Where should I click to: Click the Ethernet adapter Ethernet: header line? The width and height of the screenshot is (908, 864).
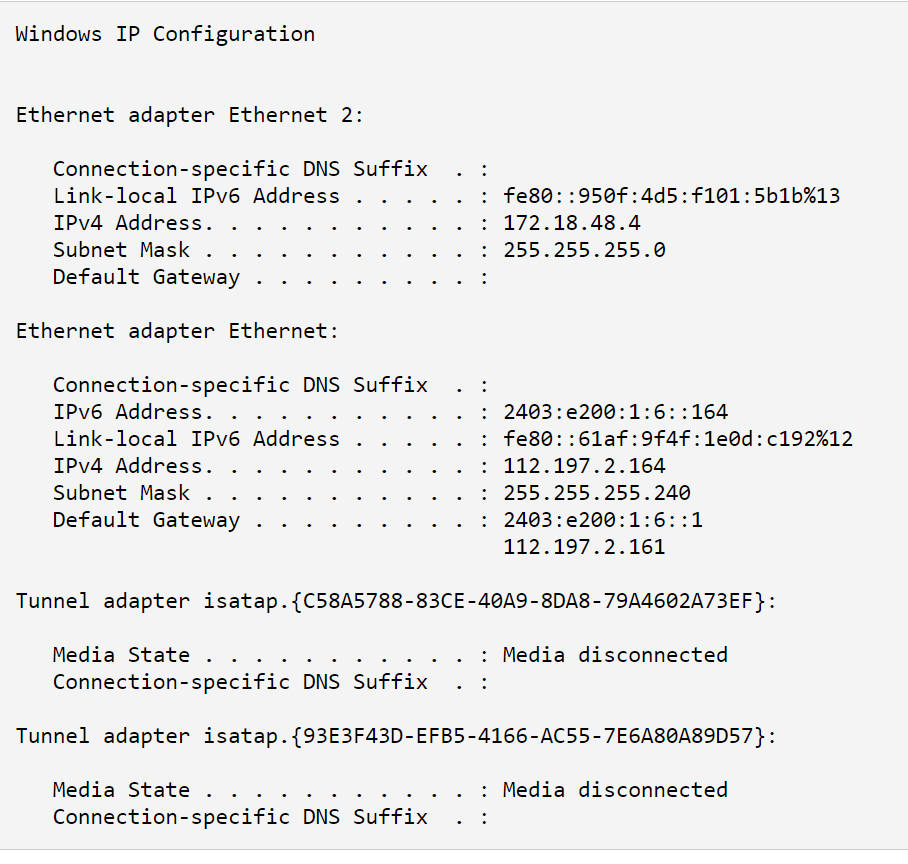pos(177,331)
